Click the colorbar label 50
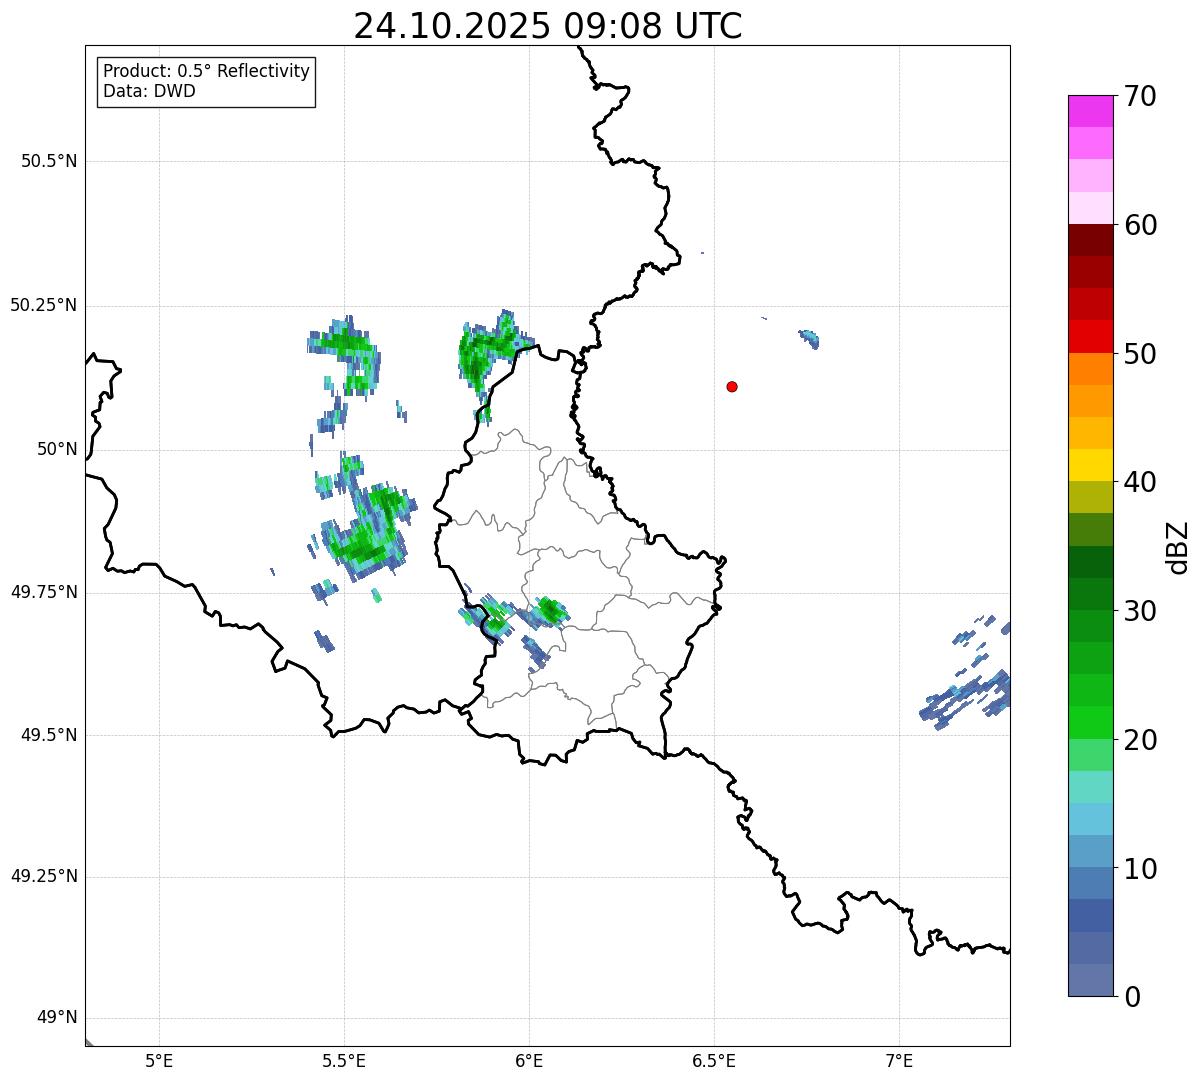The image size is (1202, 1081). point(1141,354)
